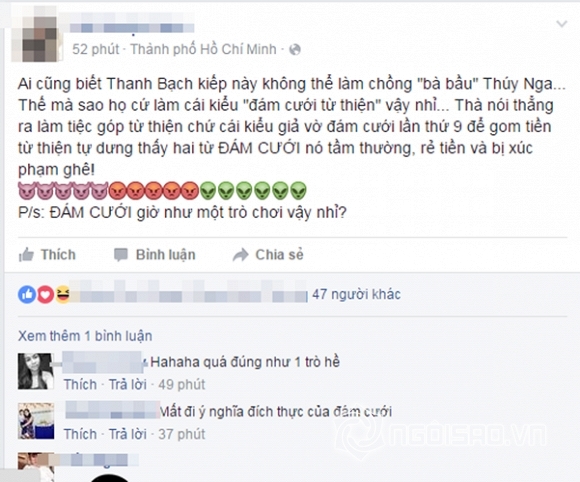580x482 pixels.
Task: Click the Chia sẻ share arrow icon
Action: [x=241, y=255]
